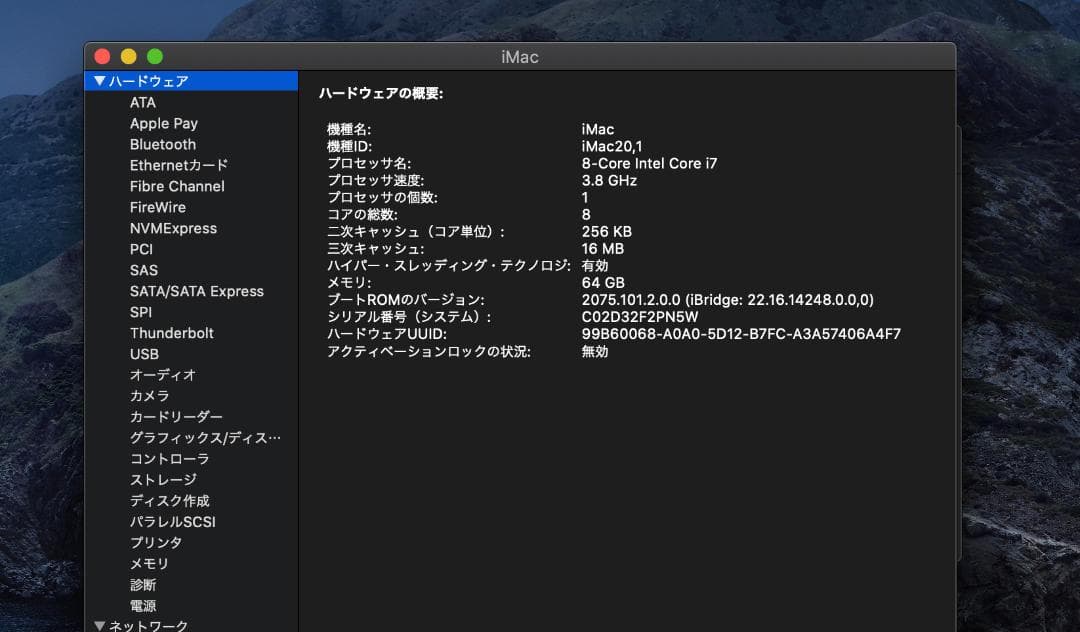Image resolution: width=1080 pixels, height=632 pixels.
Task: View PCI device information
Action: [141, 249]
